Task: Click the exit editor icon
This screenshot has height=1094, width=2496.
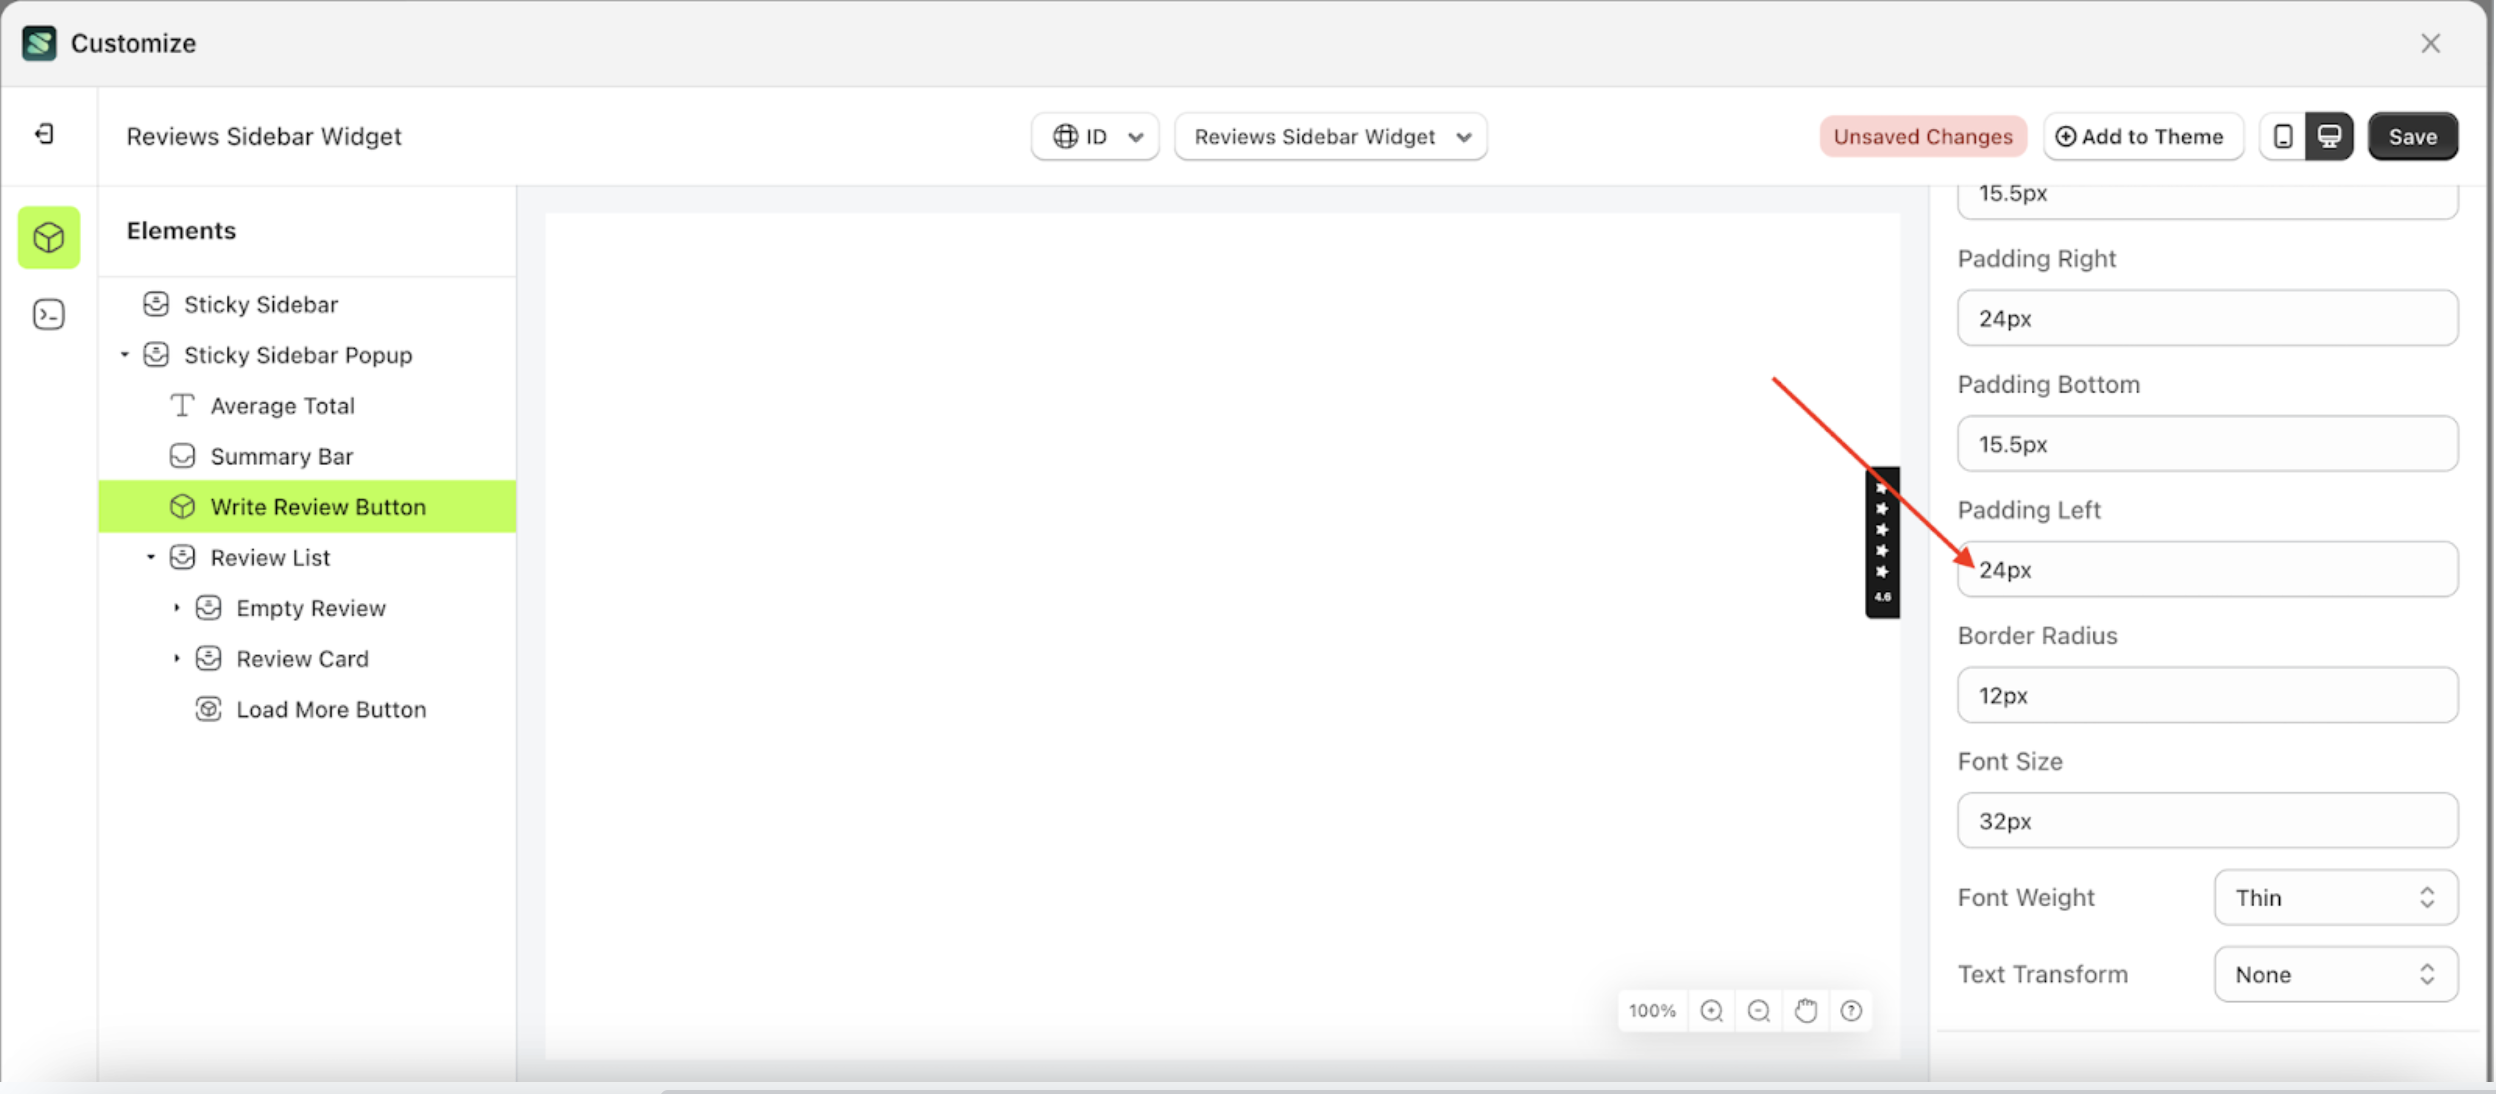Action: [42, 134]
